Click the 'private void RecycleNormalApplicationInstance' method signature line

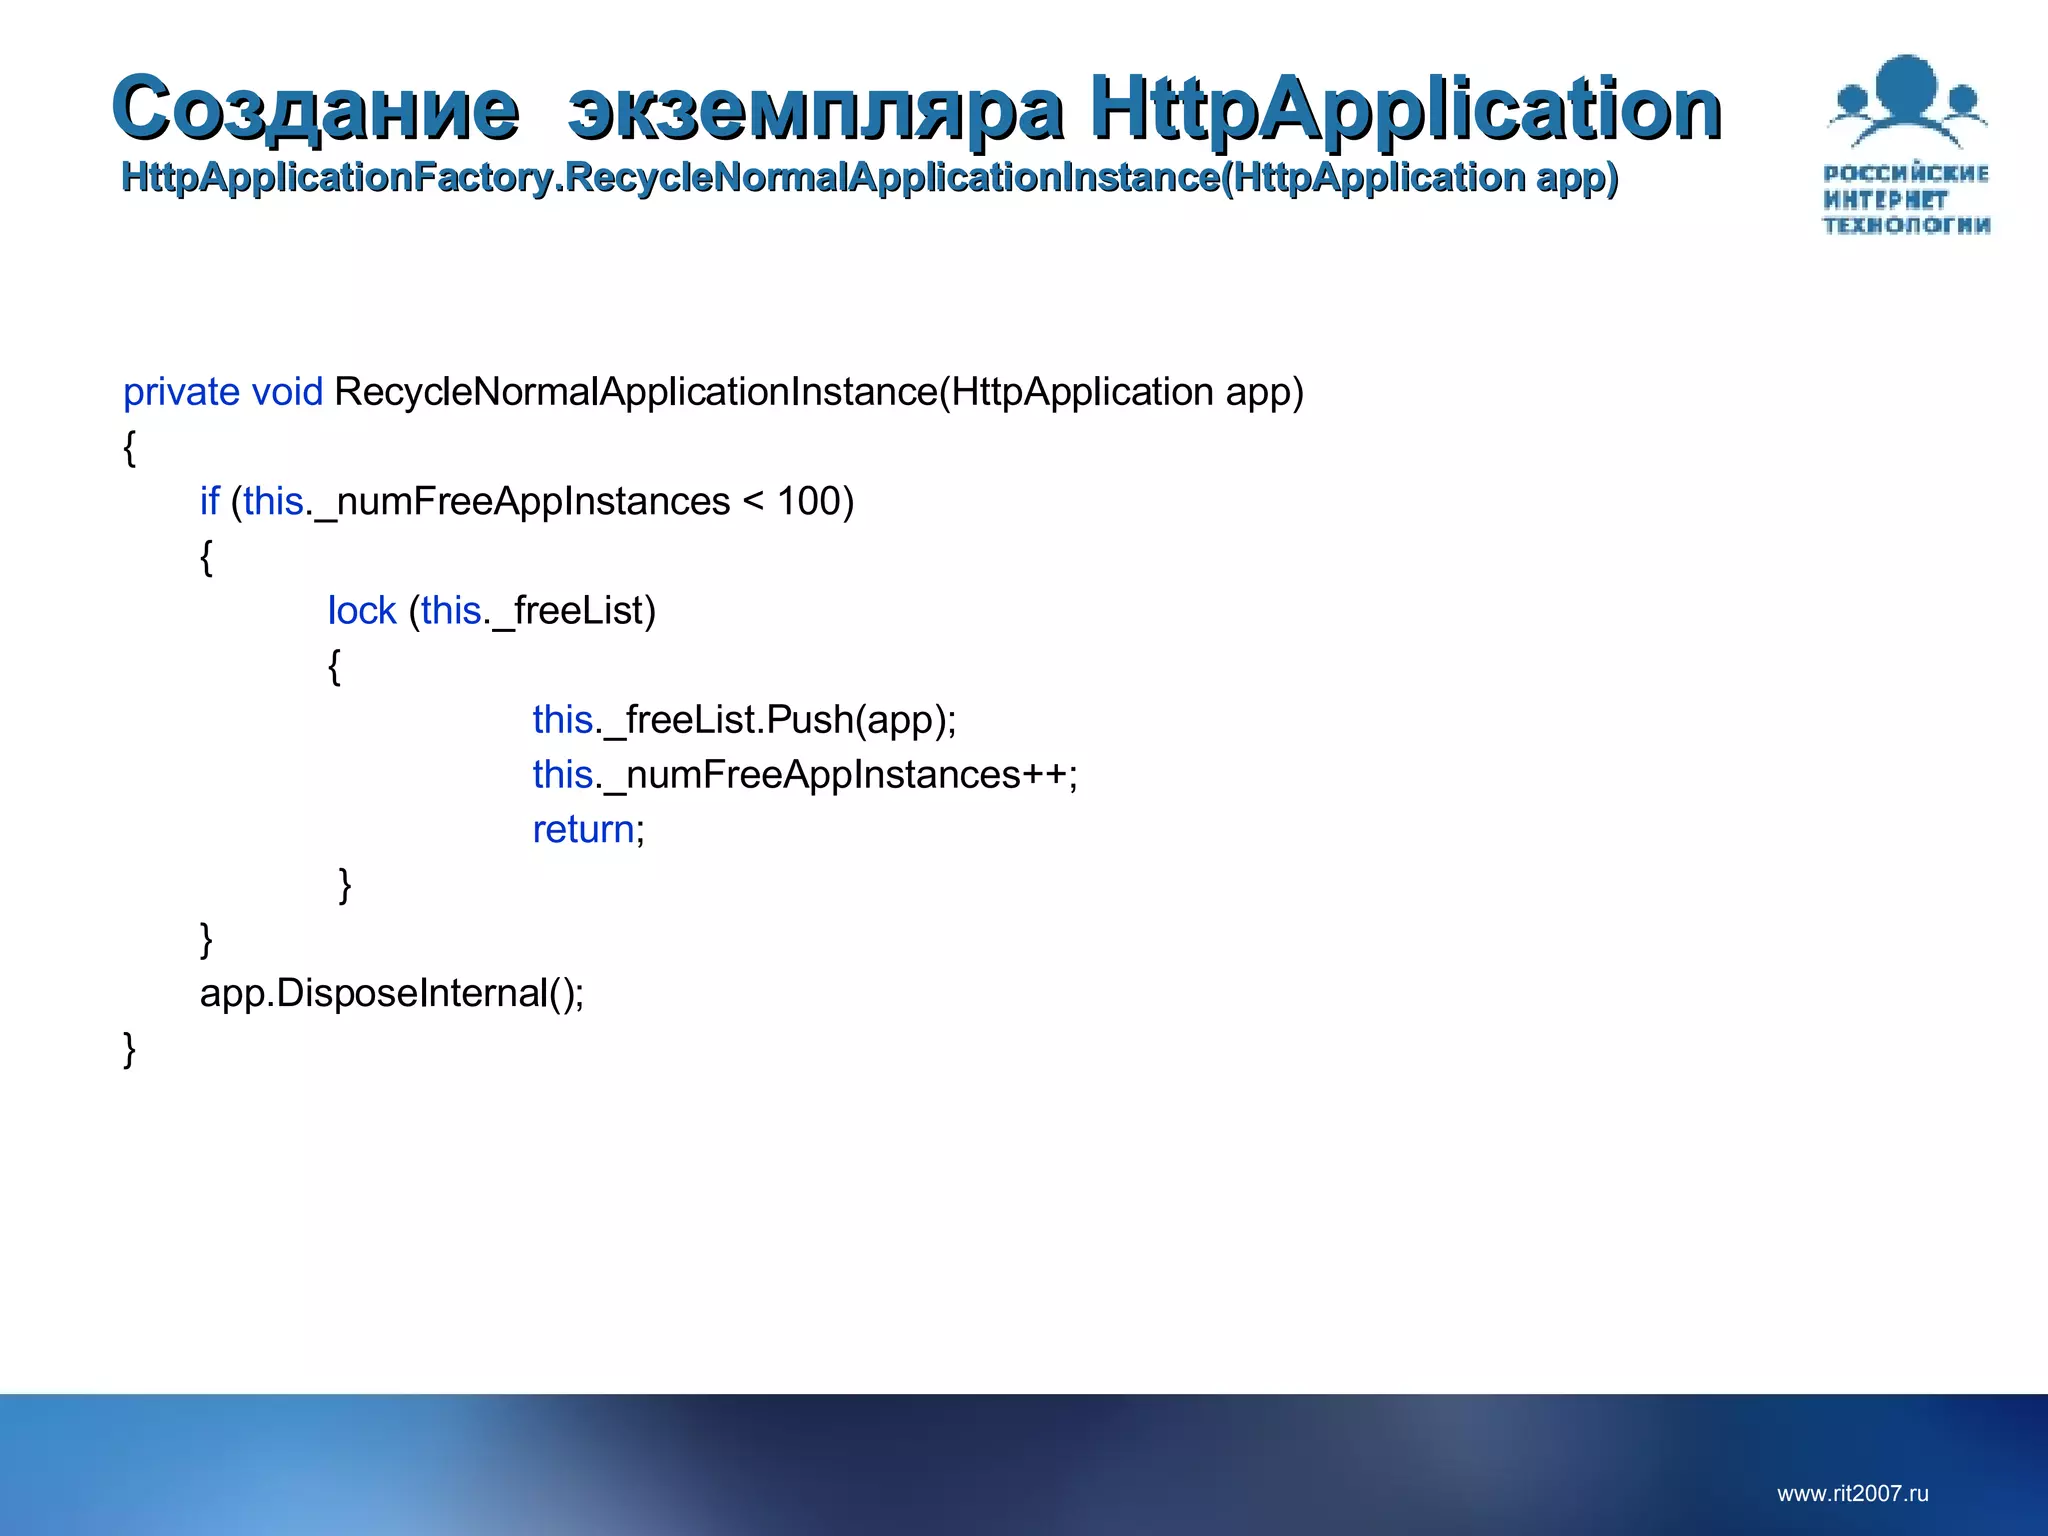click(714, 393)
